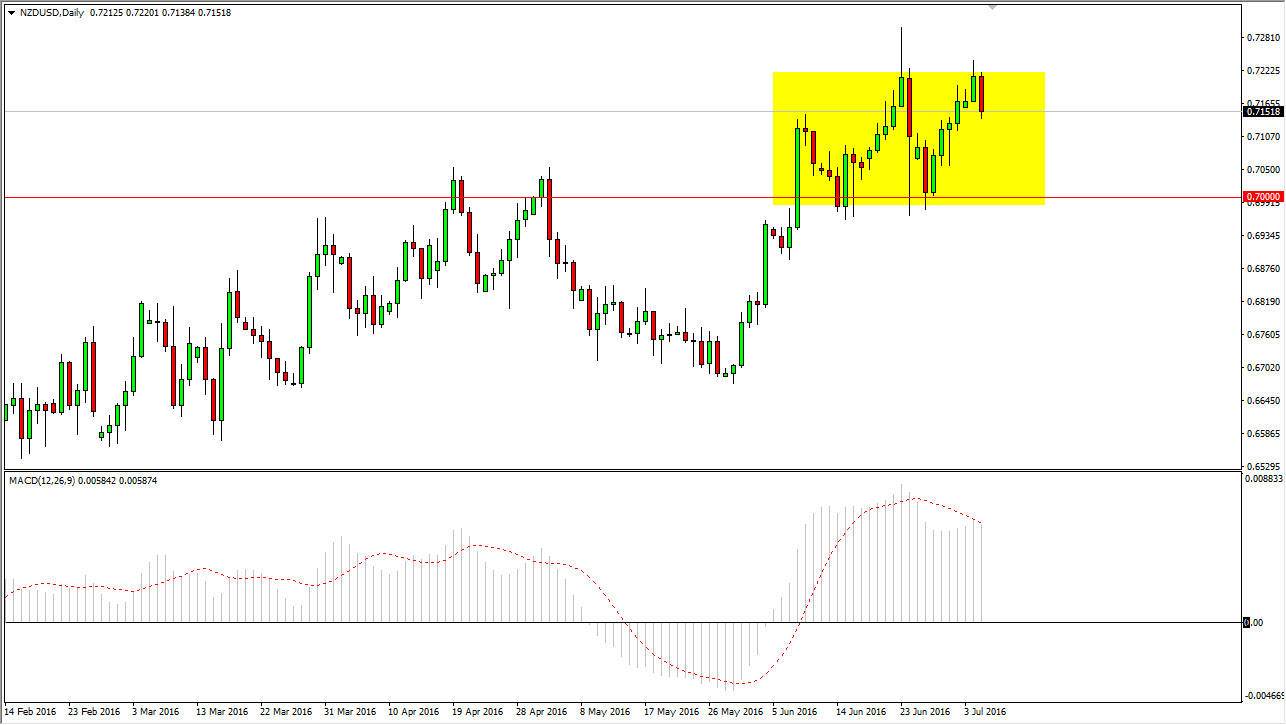Click the MACD histogram peak bar
Screen dimensions: 1286x725
[901, 550]
